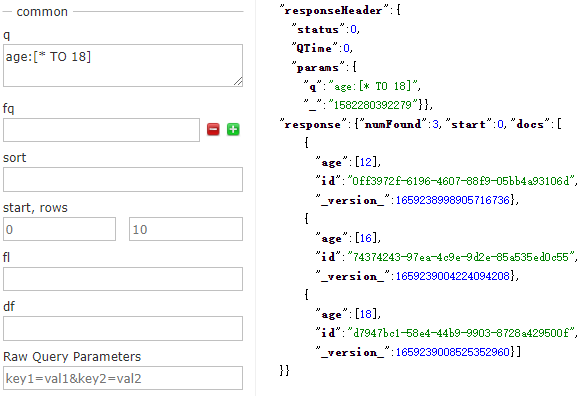
Task: Click the "status" key in response
Action: tap(318, 29)
